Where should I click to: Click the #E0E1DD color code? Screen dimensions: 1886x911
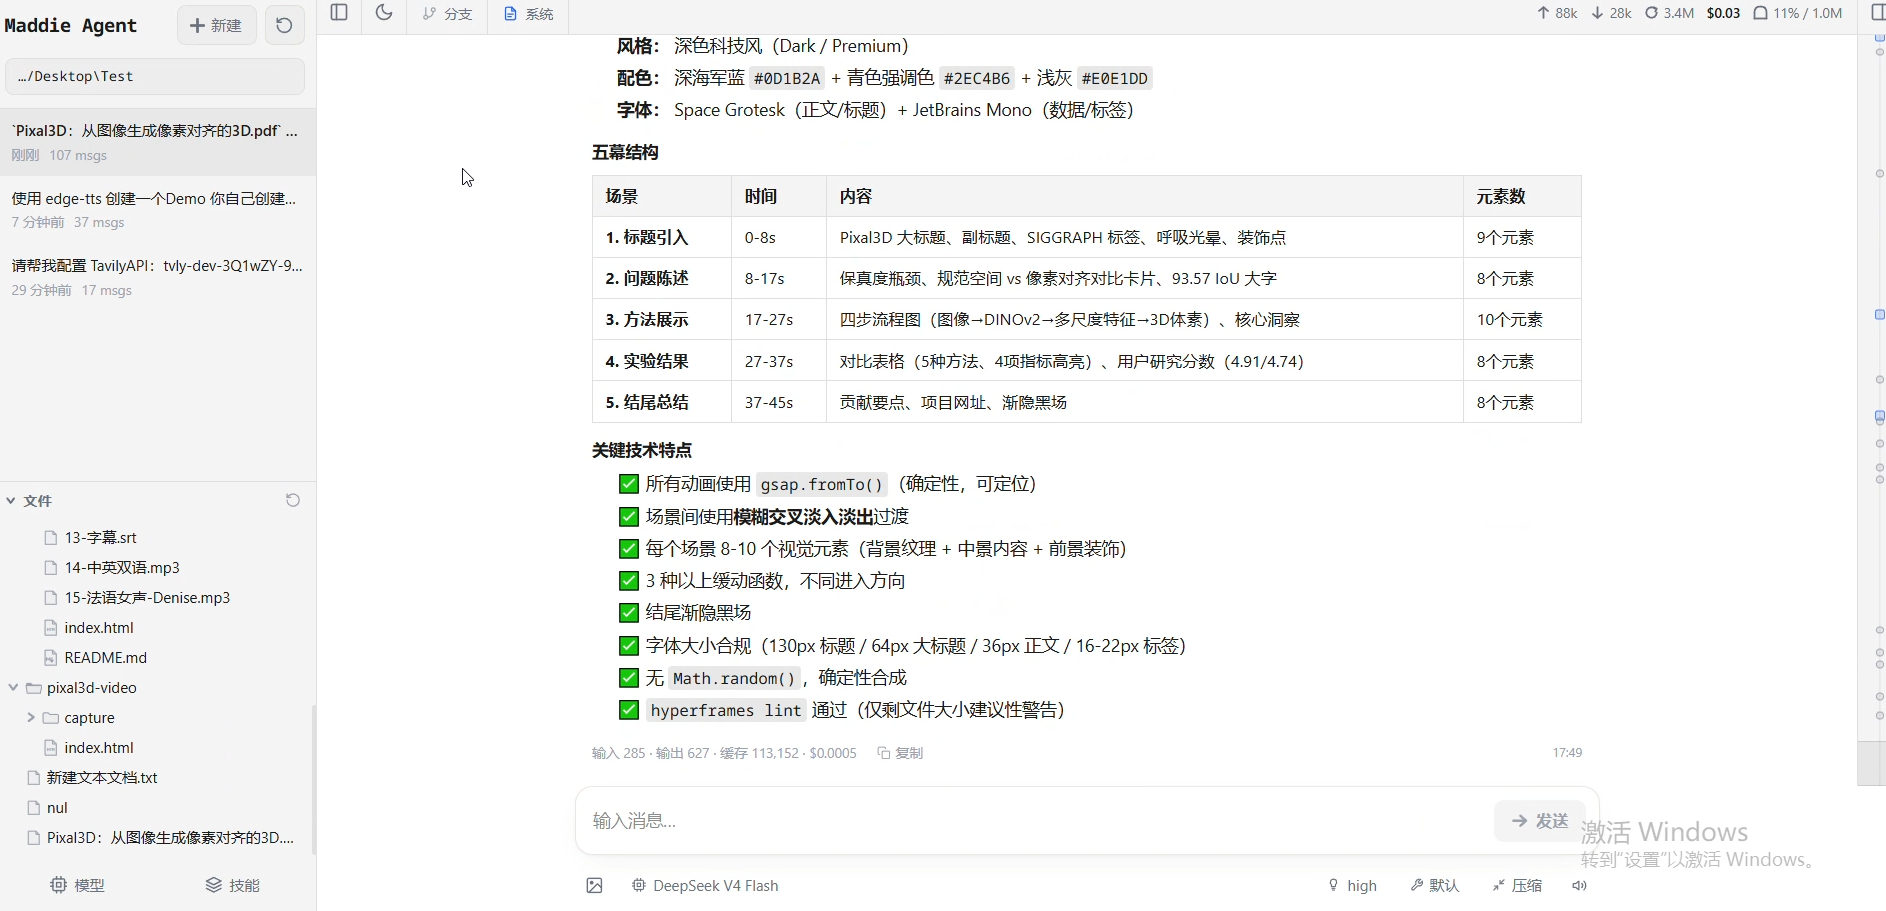(x=1115, y=78)
